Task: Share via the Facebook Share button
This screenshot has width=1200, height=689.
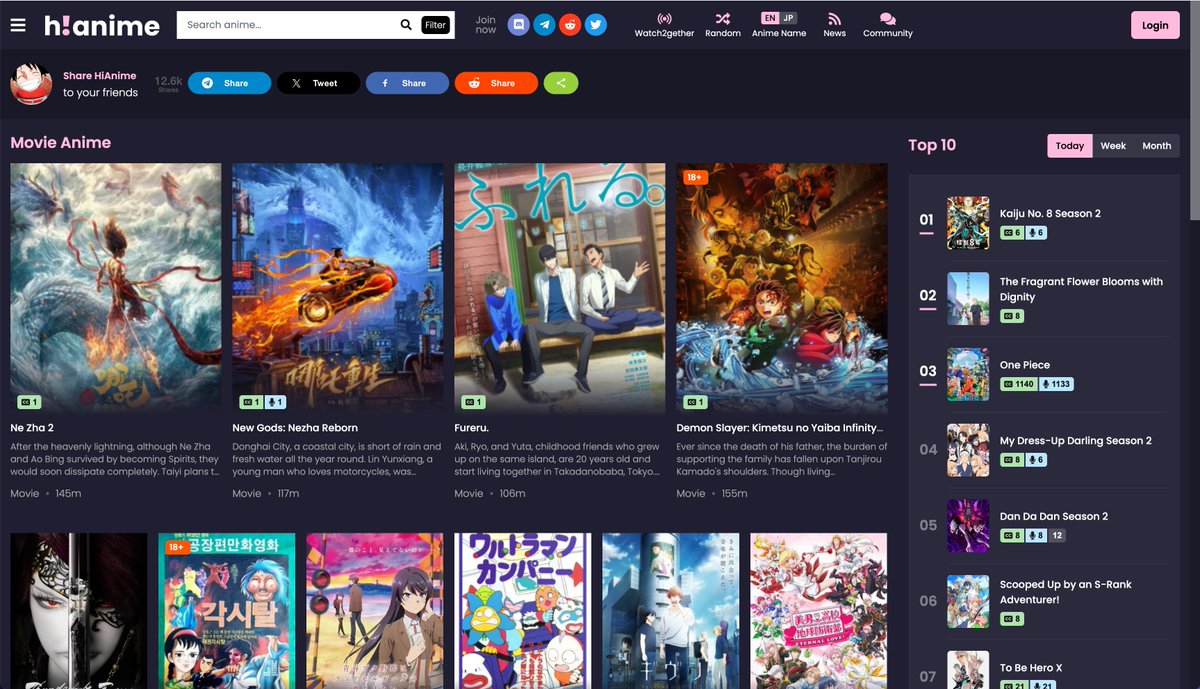Action: (407, 83)
